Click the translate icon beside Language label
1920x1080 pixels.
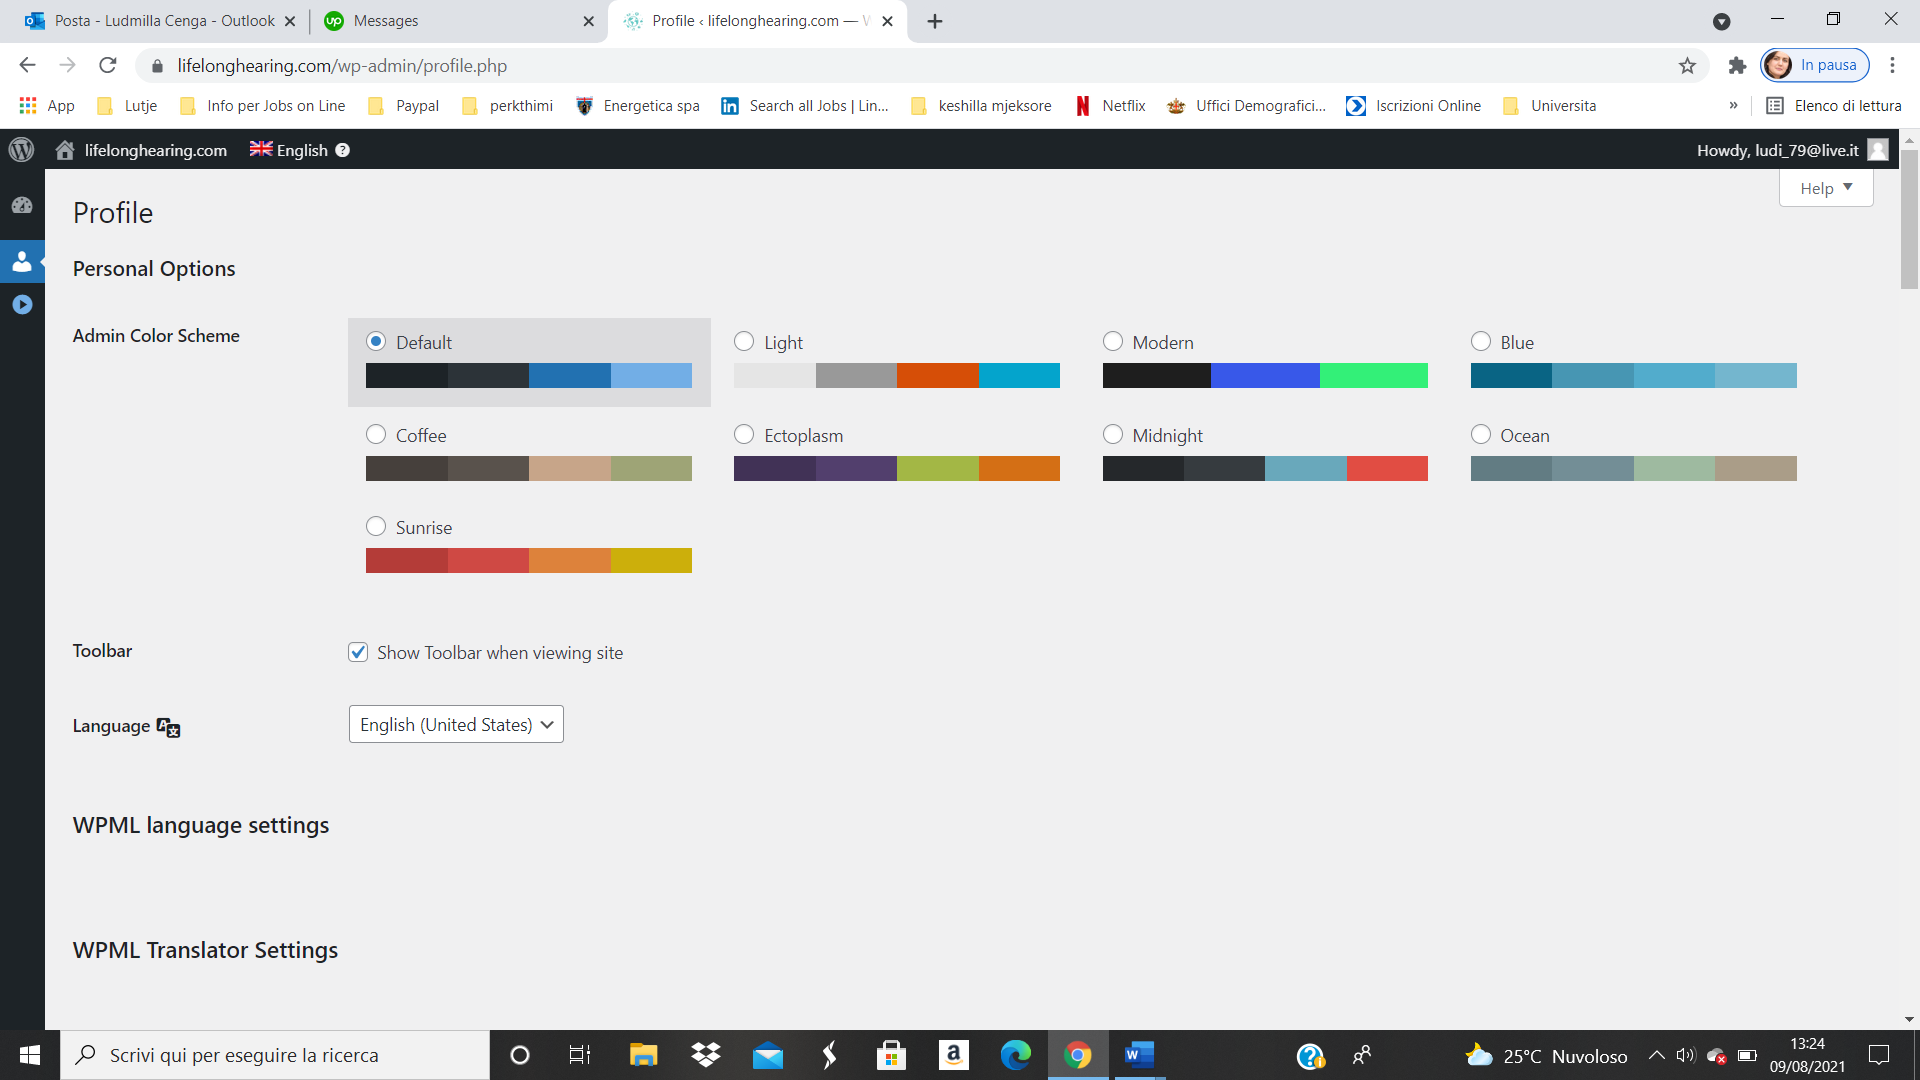168,727
